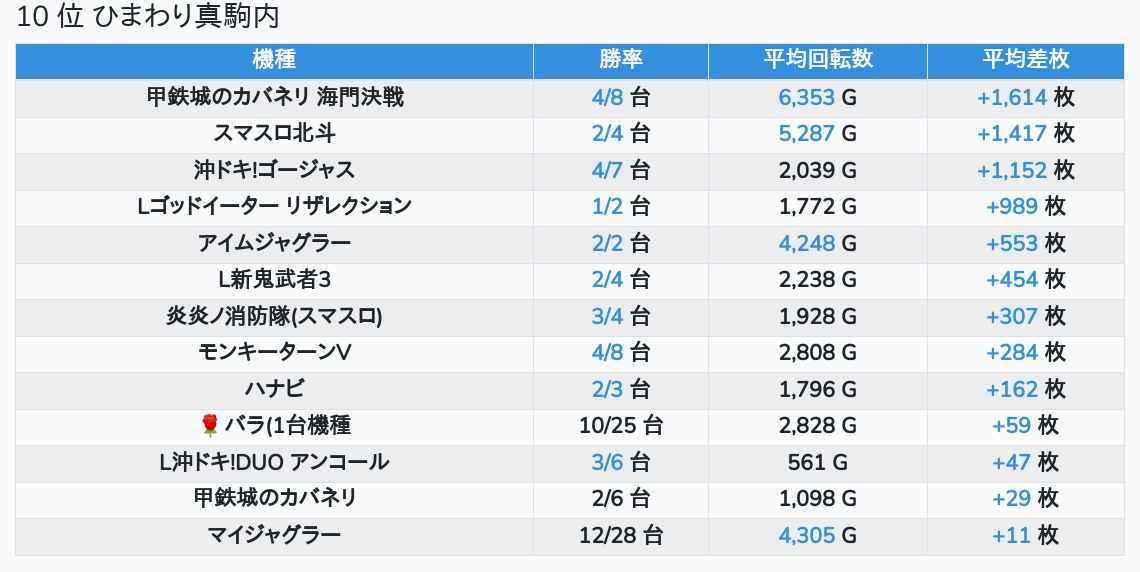This screenshot has width=1140, height=572.
Task: Choose the L新鬼武者3 row
Action: pos(274,279)
